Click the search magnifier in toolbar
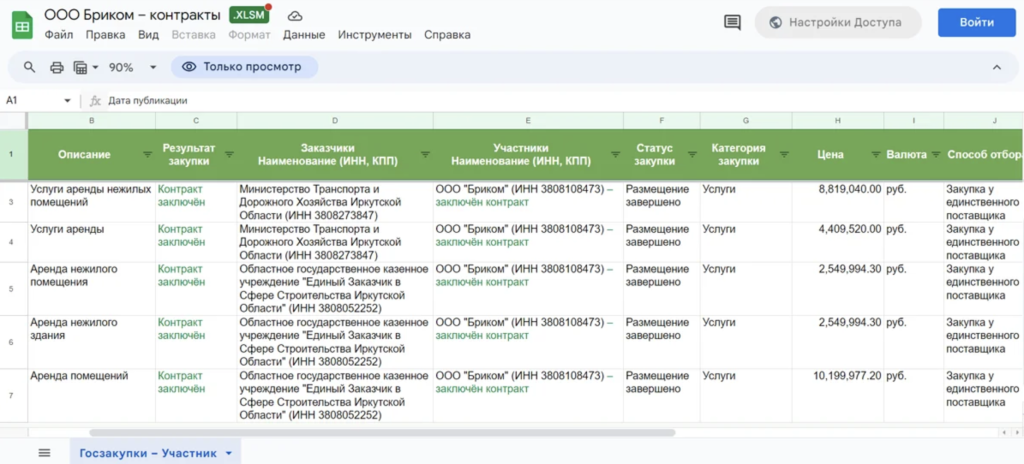Viewport: 1024px width, 464px height. tap(29, 67)
